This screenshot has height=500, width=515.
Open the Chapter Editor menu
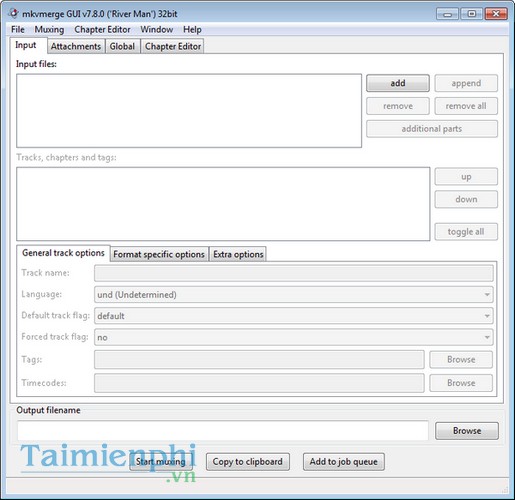[102, 29]
